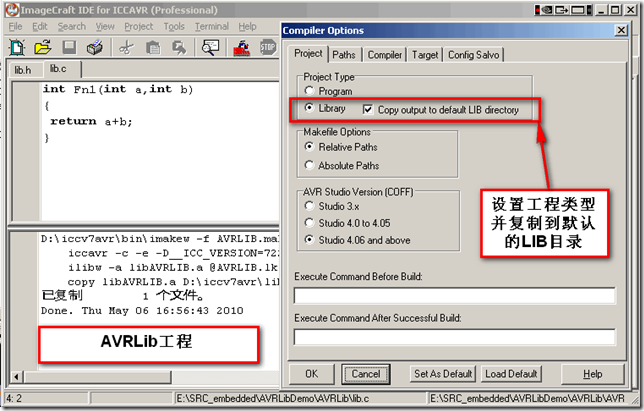Click the '4: 2' cursor position in status bar
Image resolution: width=644 pixels, height=411 pixels.
click(x=14, y=398)
